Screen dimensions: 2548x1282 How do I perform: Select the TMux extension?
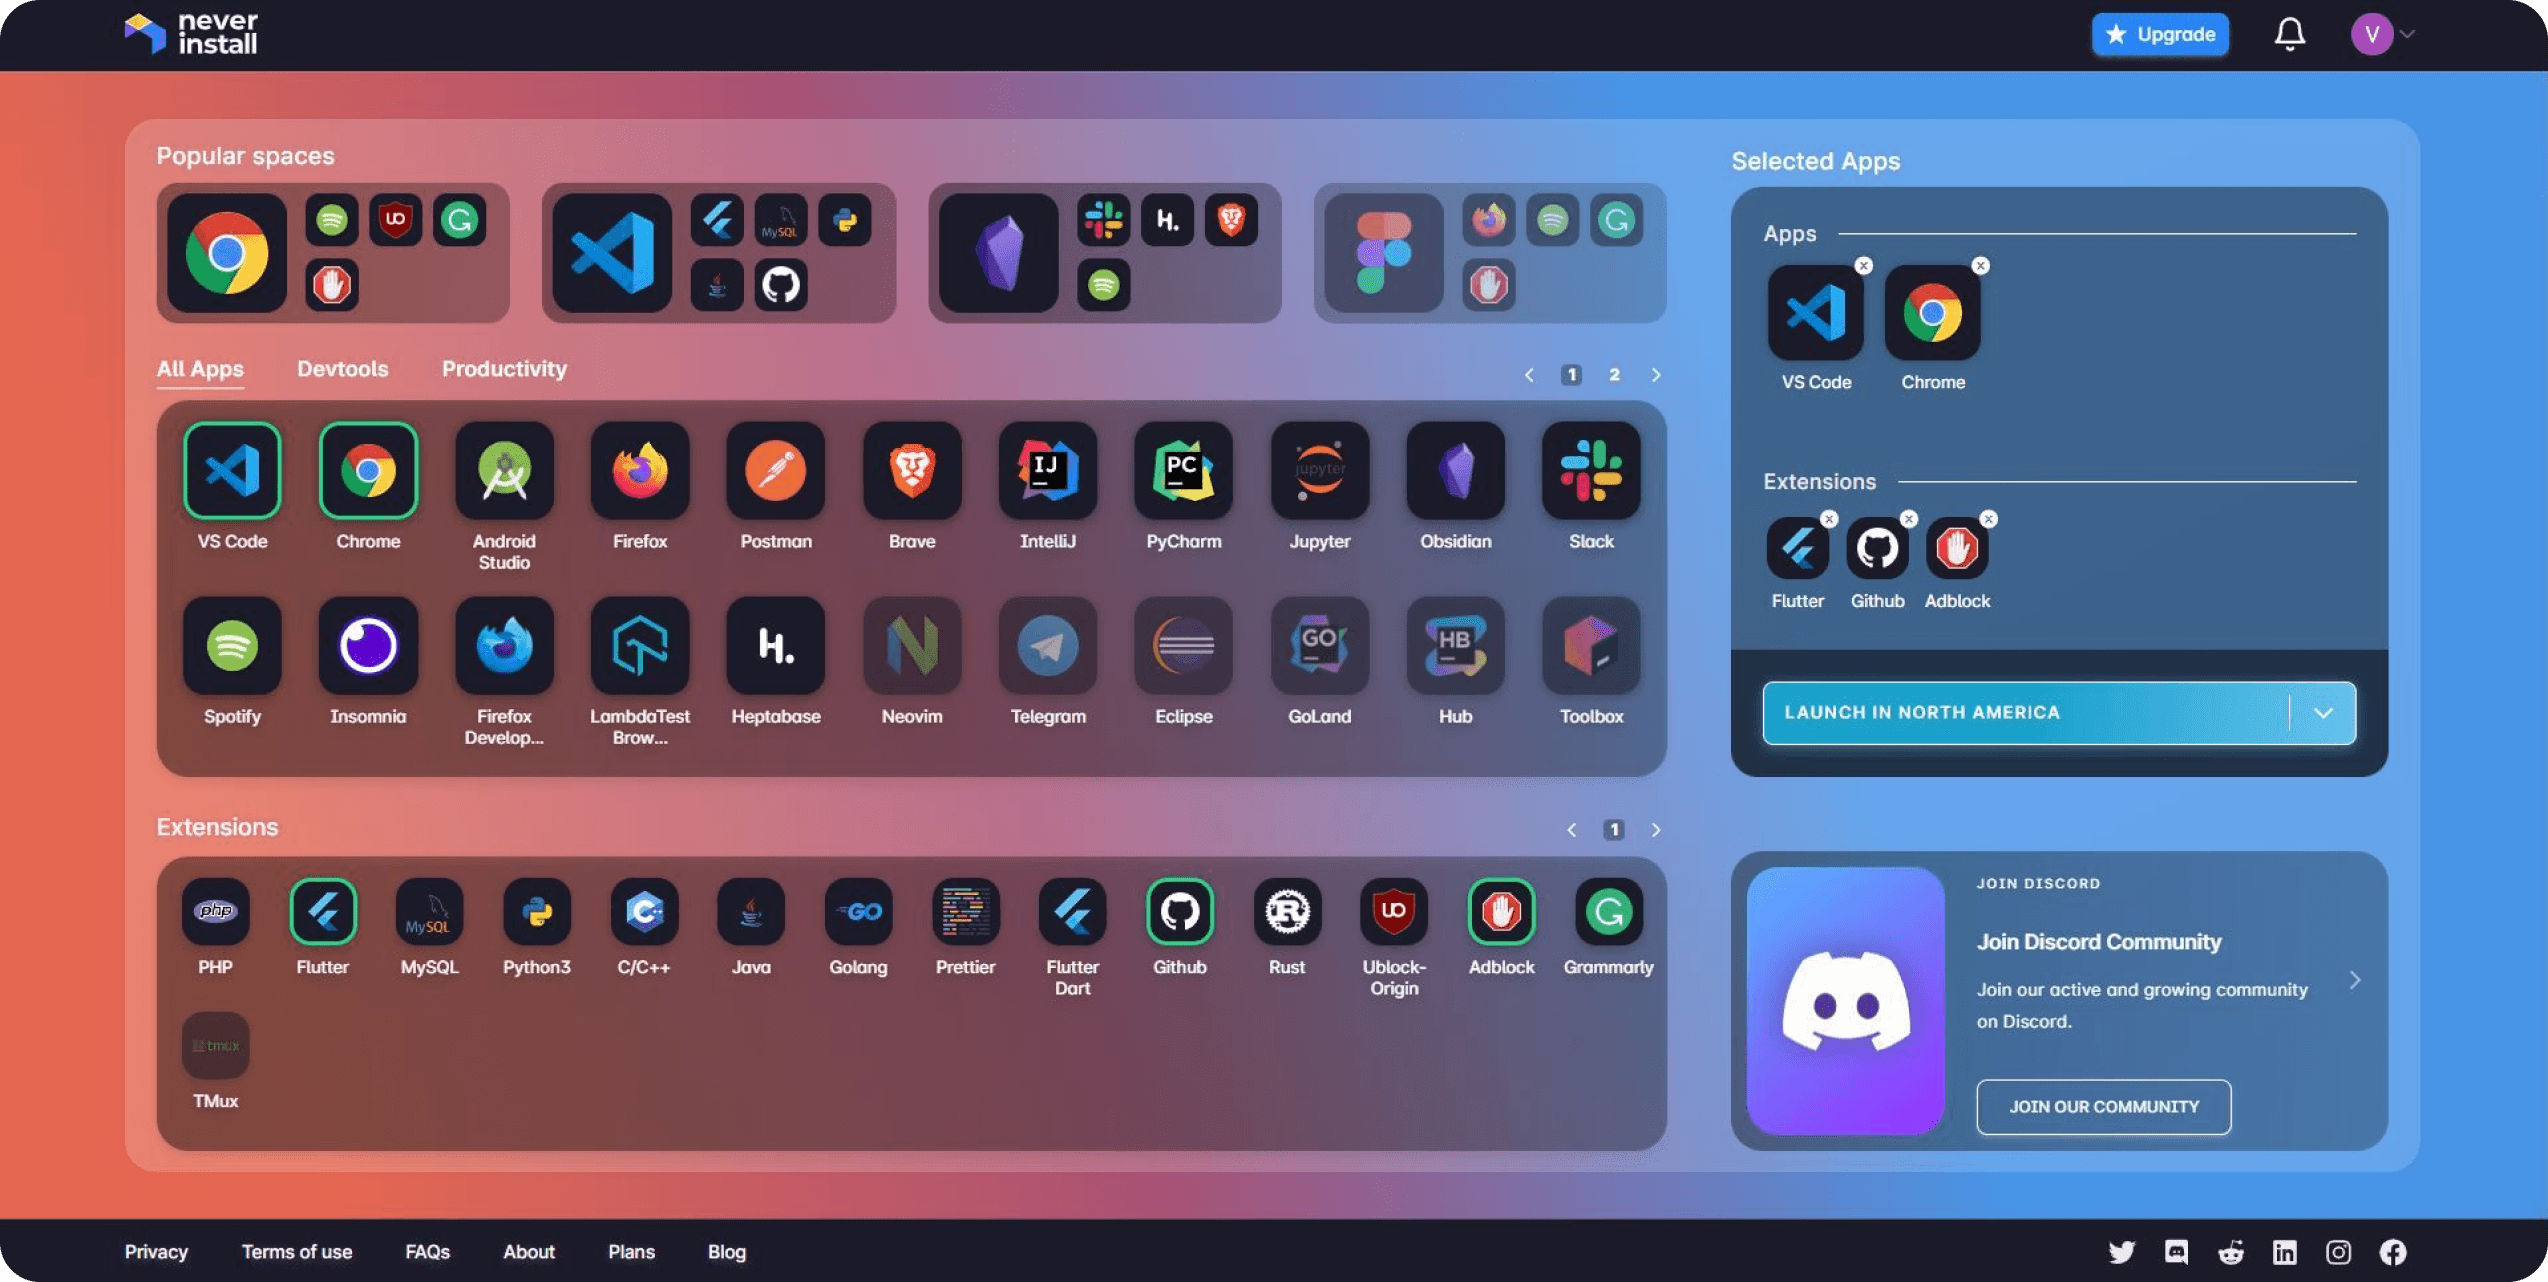click(x=216, y=1045)
